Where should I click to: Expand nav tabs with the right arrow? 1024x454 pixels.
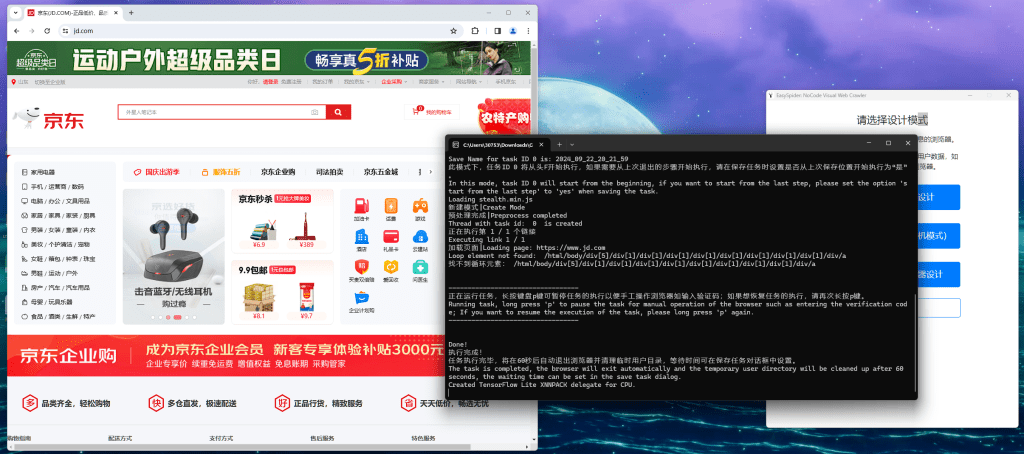pos(430,172)
